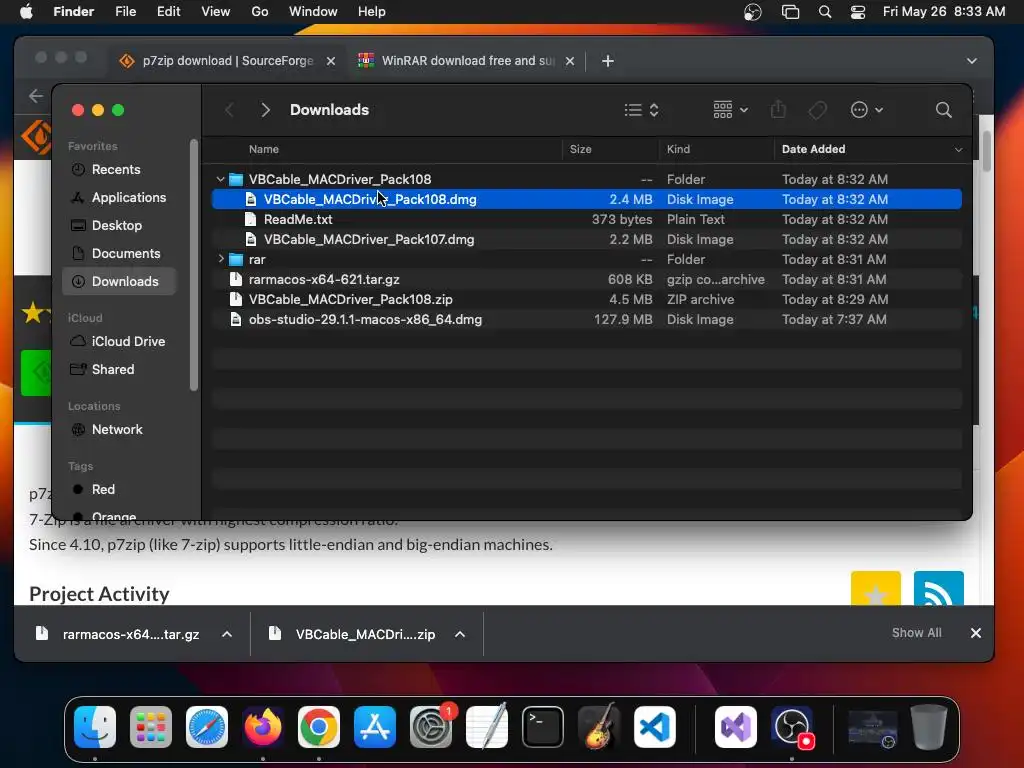Select Desktop in the Finder sidebar
The width and height of the screenshot is (1024, 768).
click(x=119, y=225)
